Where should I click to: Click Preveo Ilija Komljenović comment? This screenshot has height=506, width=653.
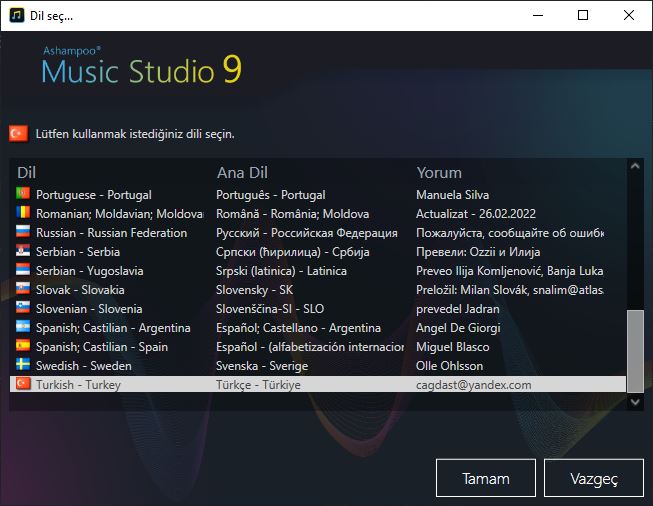pos(510,271)
